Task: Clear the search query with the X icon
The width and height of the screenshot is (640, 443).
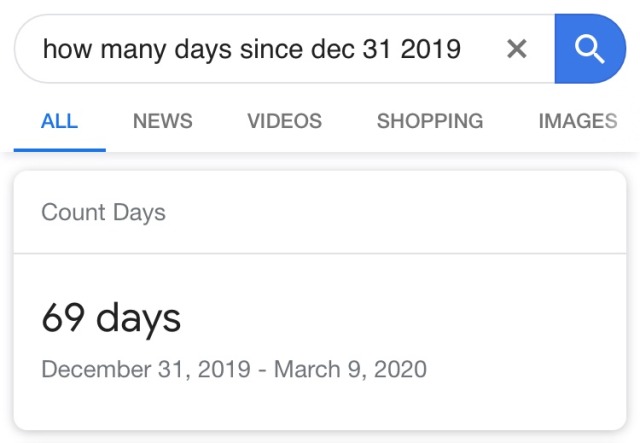Action: pyautogui.click(x=517, y=49)
